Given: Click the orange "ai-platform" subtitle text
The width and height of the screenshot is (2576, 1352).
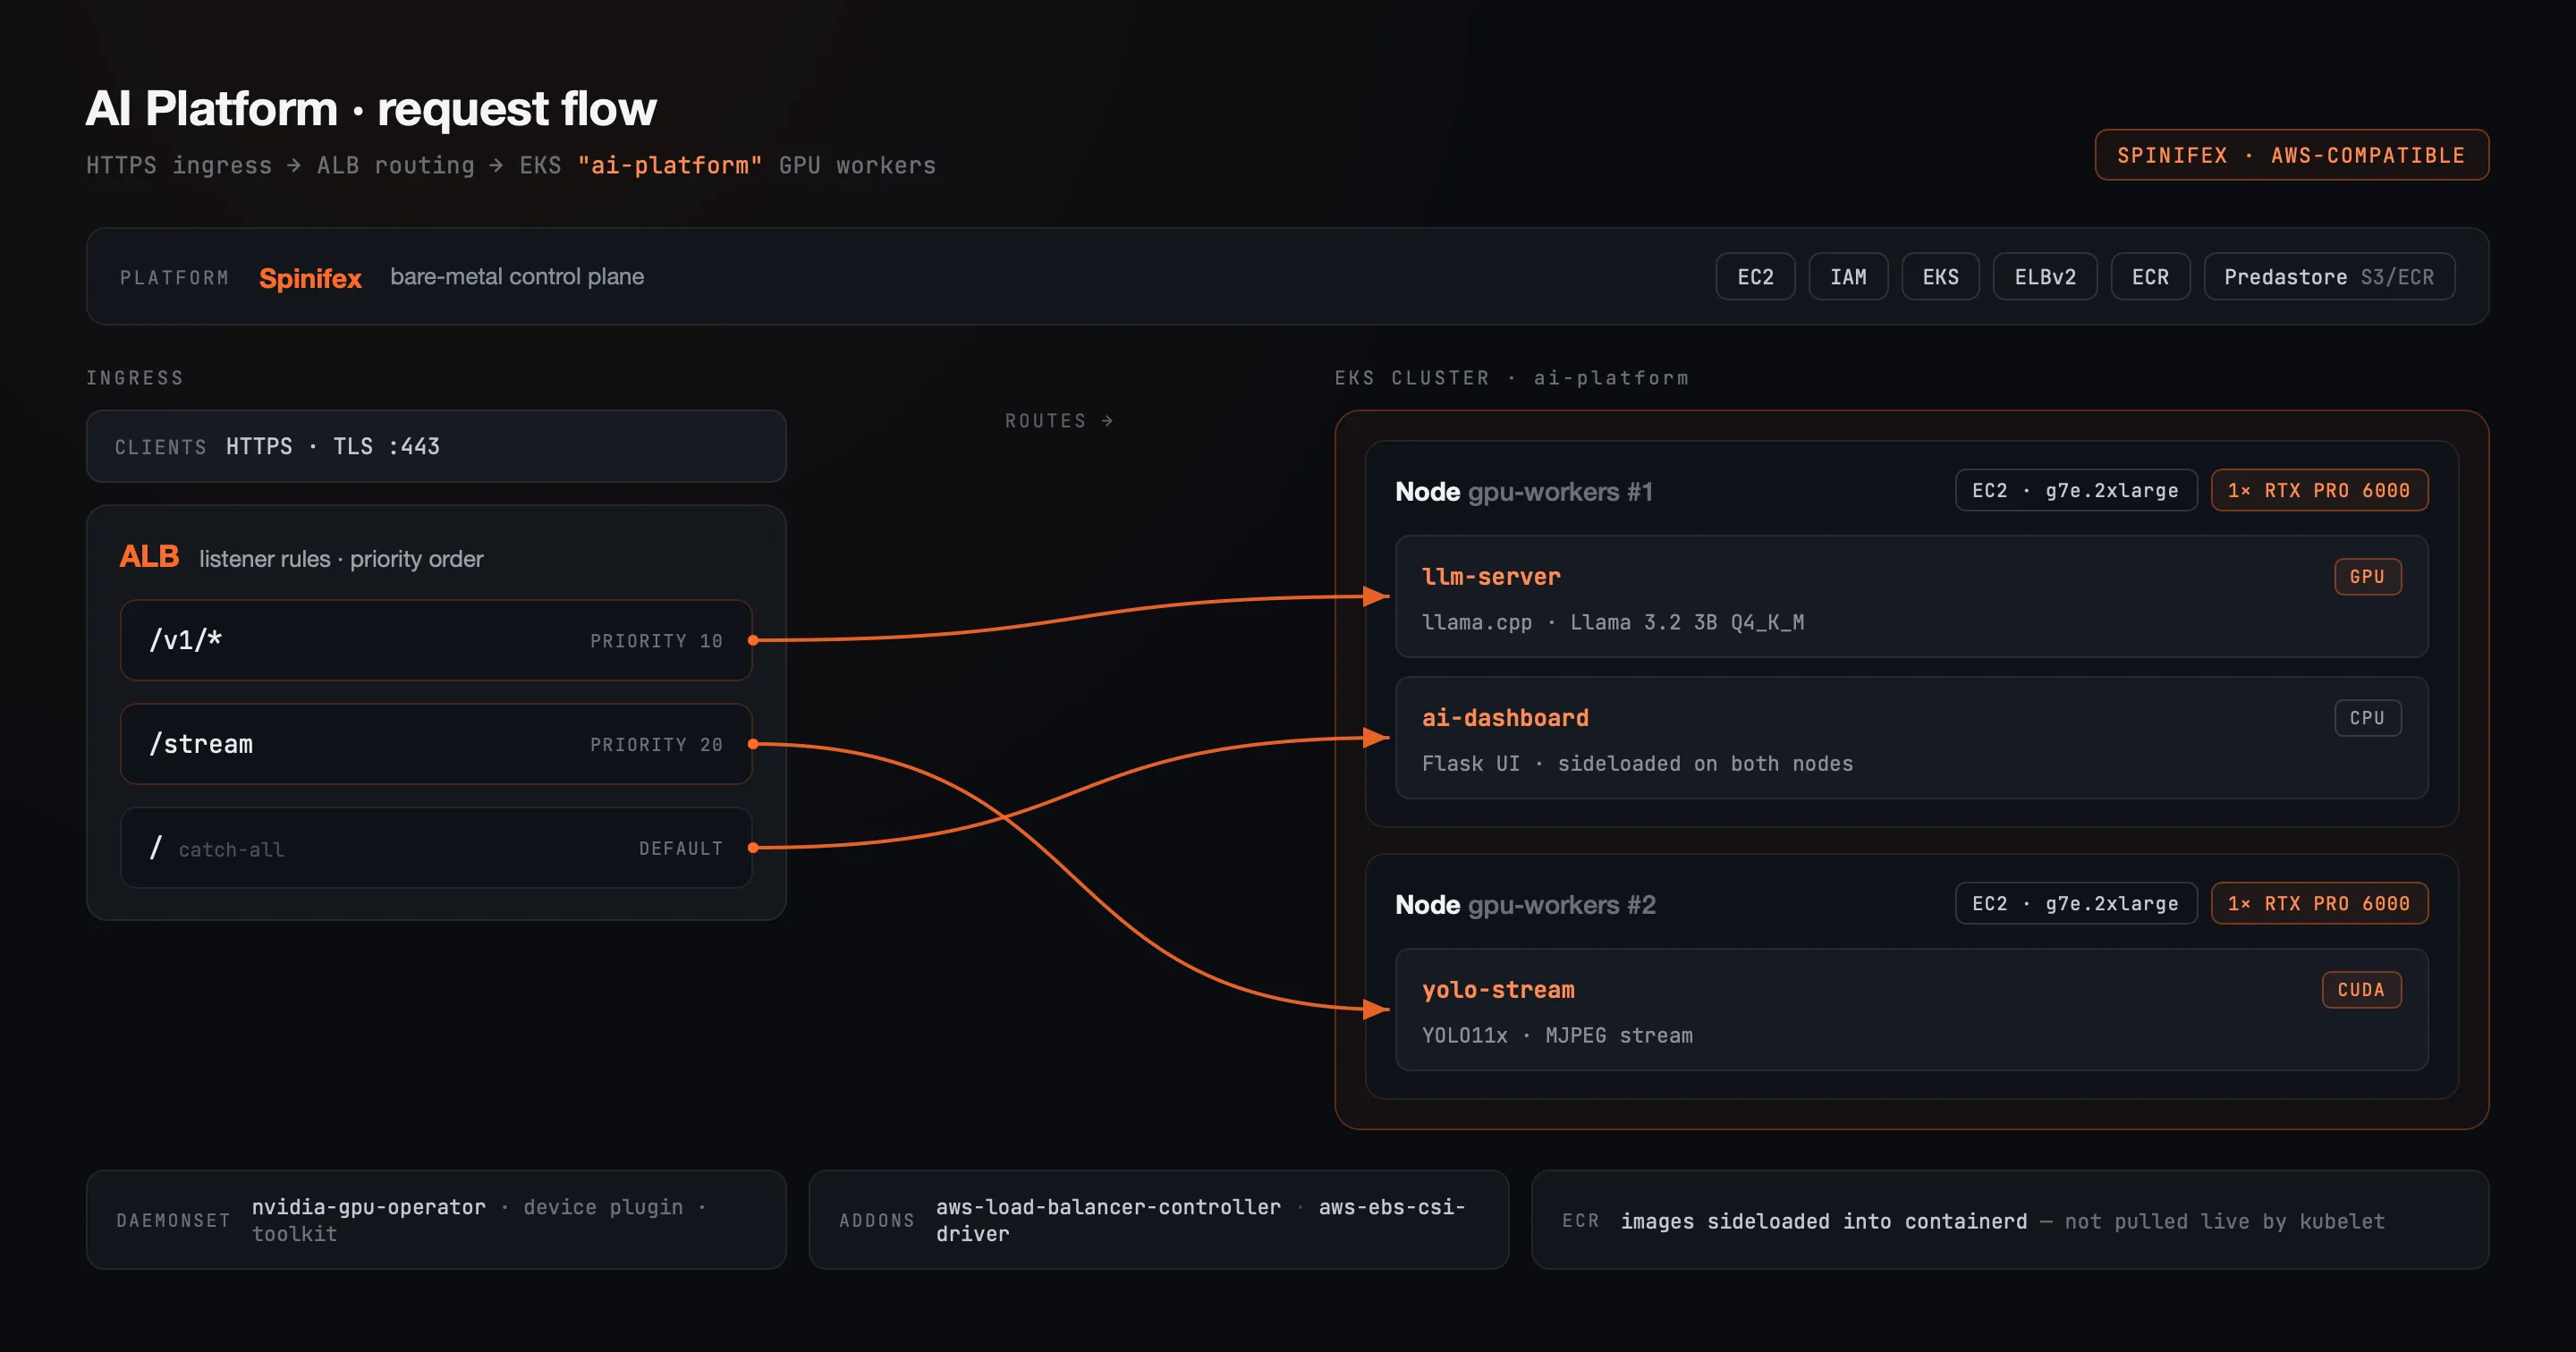Looking at the screenshot, I should click(670, 165).
